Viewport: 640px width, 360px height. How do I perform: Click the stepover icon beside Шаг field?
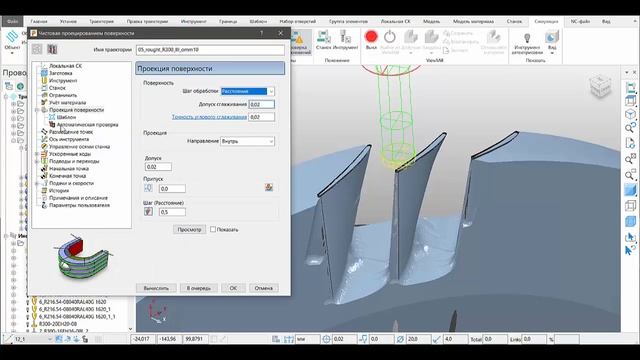pos(148,211)
